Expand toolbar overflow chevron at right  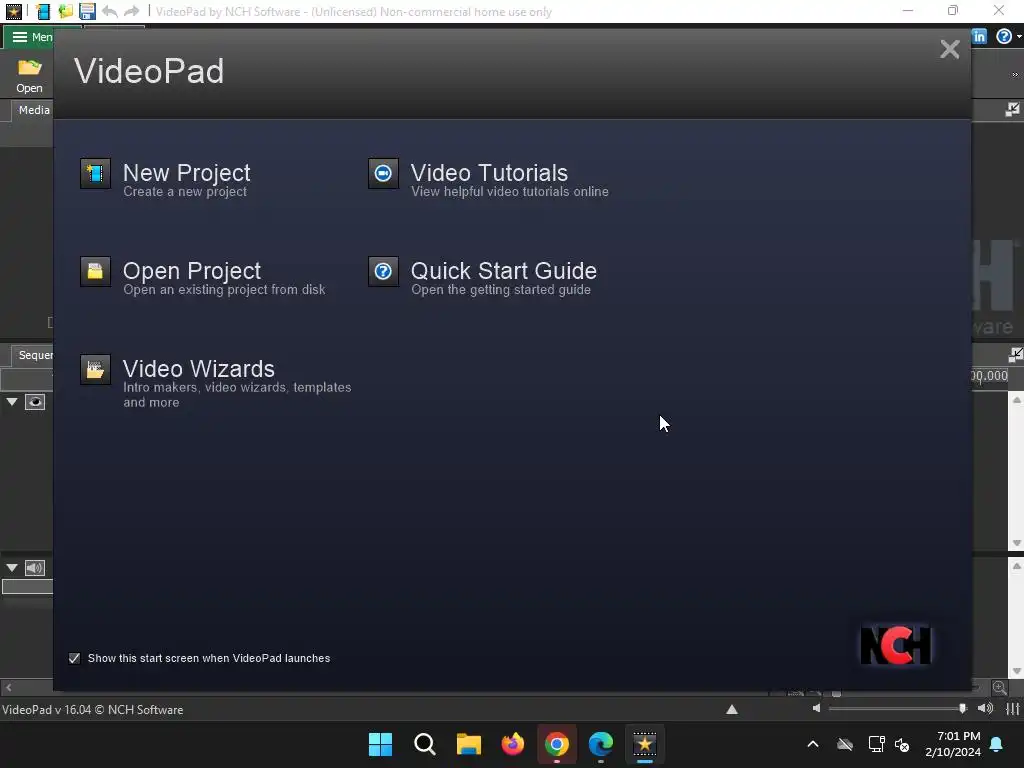point(1015,74)
